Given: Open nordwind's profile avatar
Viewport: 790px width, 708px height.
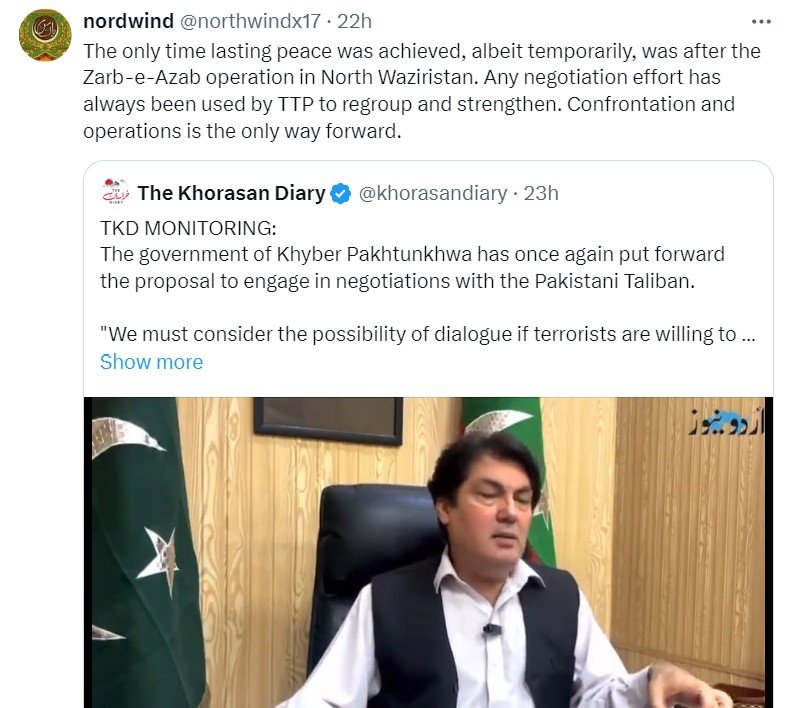Looking at the screenshot, I should pyautogui.click(x=45, y=35).
